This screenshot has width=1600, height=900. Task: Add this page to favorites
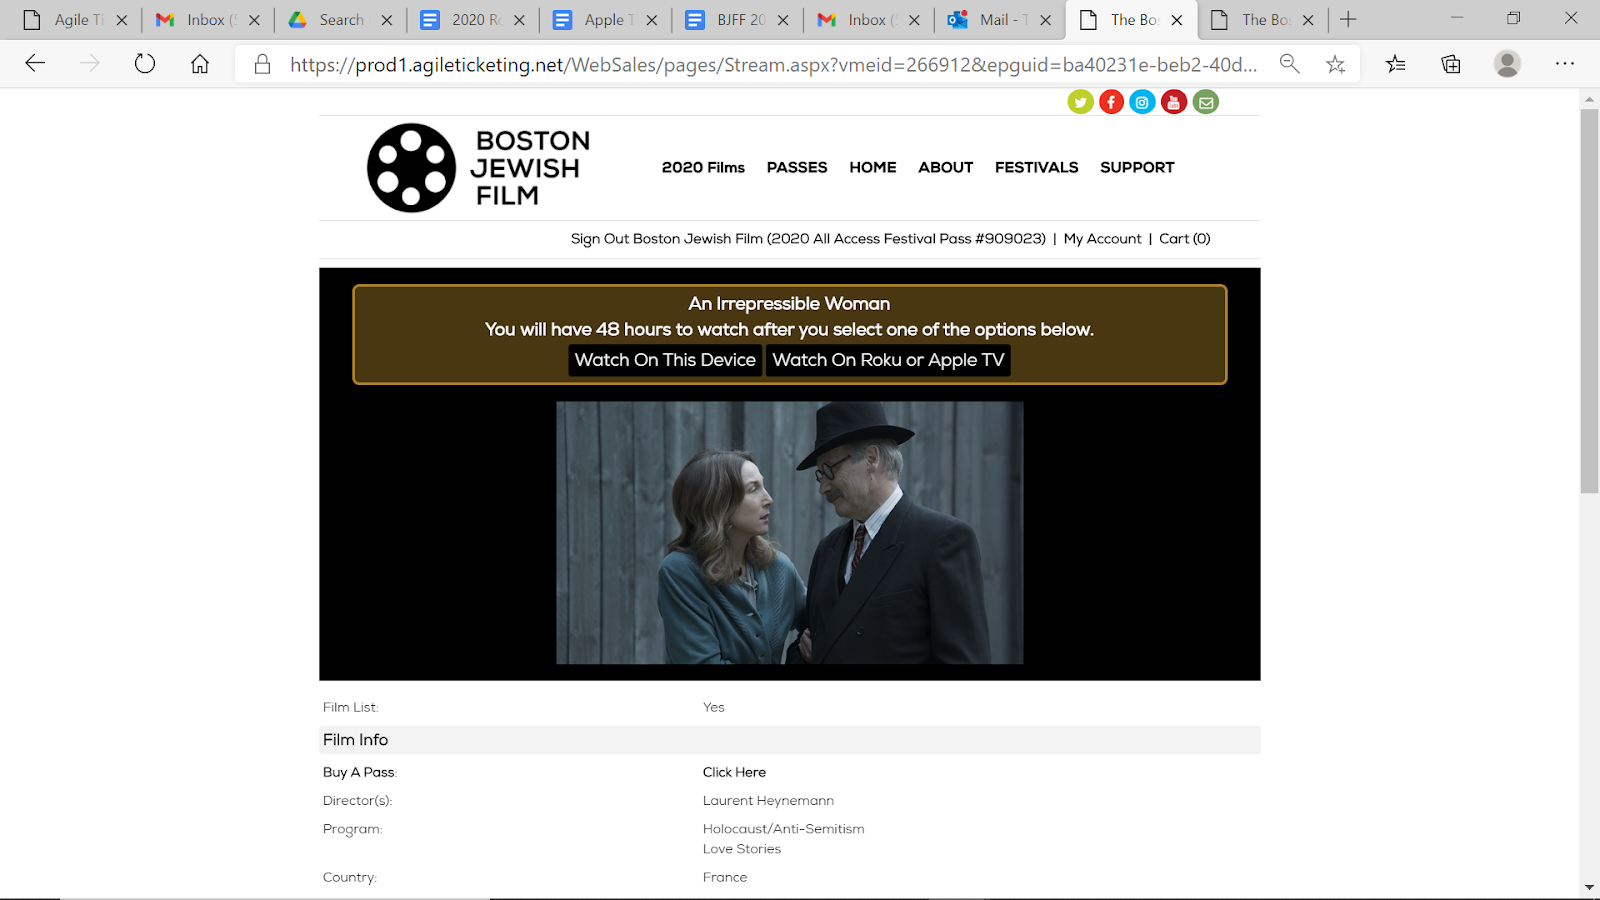(1335, 64)
